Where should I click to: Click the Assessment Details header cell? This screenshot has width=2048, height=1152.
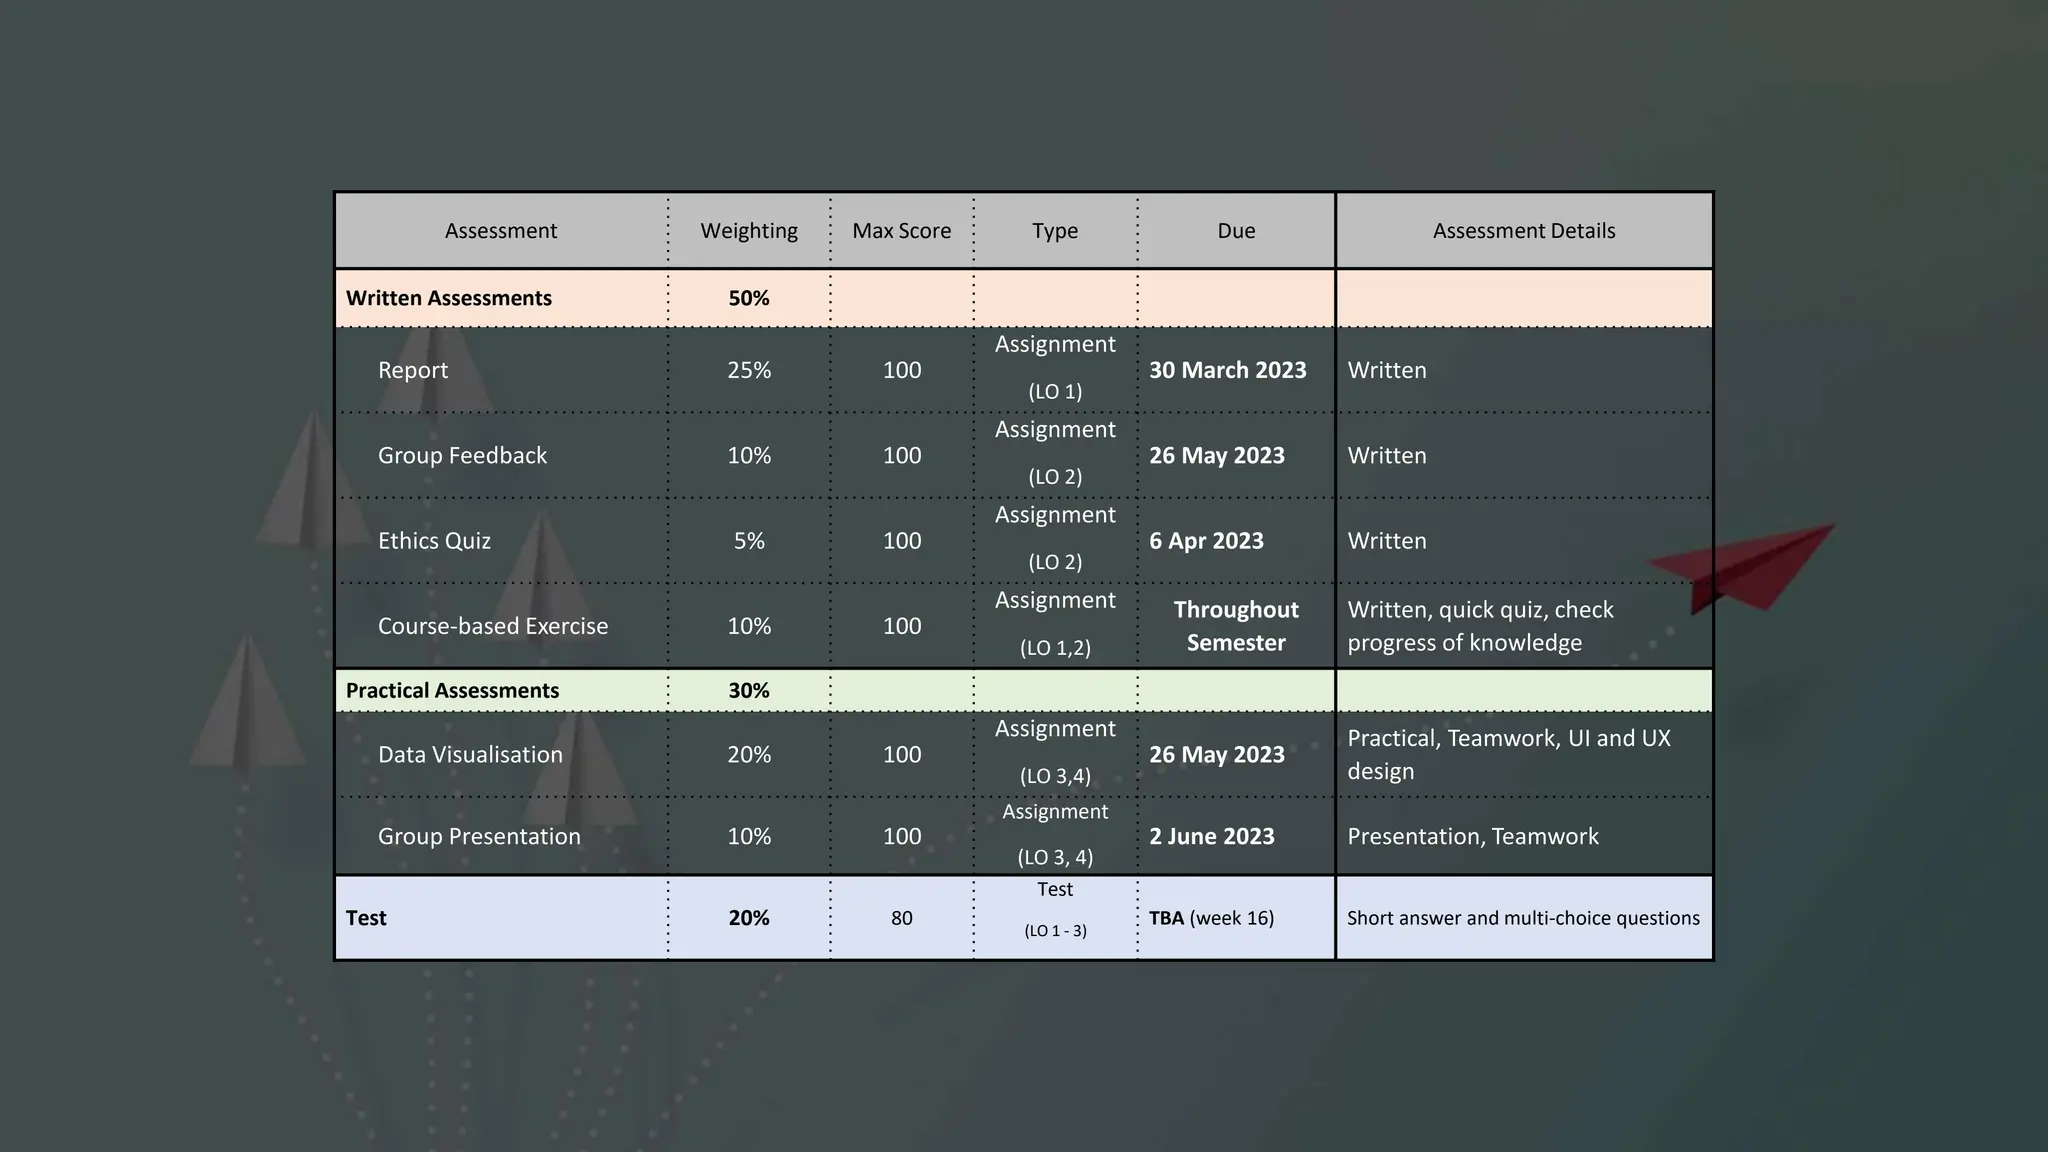pyautogui.click(x=1523, y=231)
